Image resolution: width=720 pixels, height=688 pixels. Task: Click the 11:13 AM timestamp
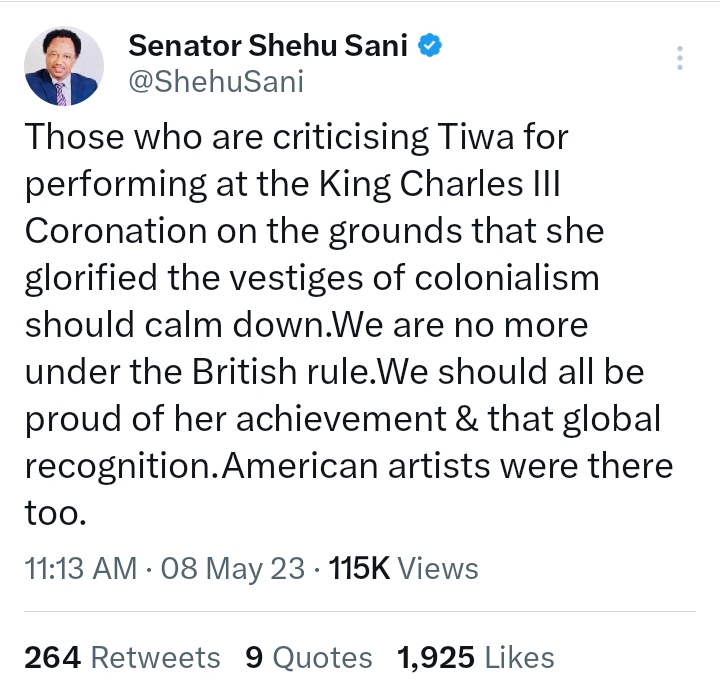79,568
